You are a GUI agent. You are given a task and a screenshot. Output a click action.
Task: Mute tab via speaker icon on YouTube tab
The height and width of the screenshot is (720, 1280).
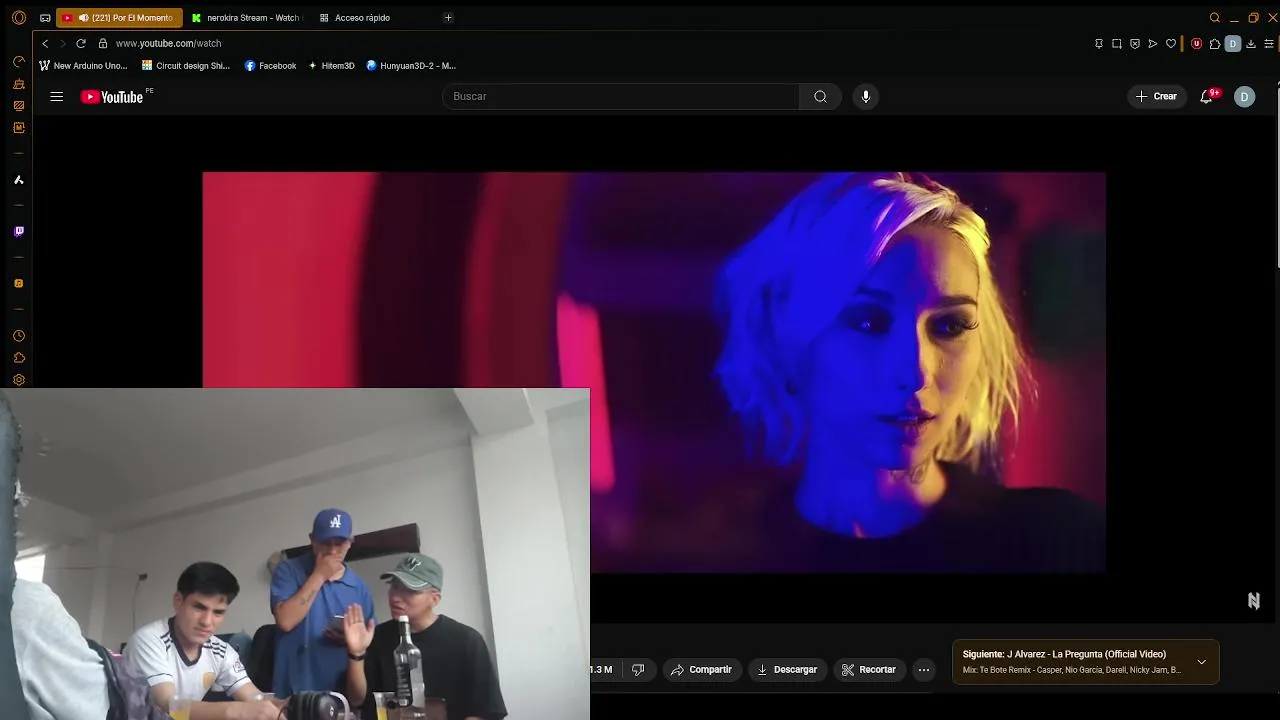(x=83, y=18)
